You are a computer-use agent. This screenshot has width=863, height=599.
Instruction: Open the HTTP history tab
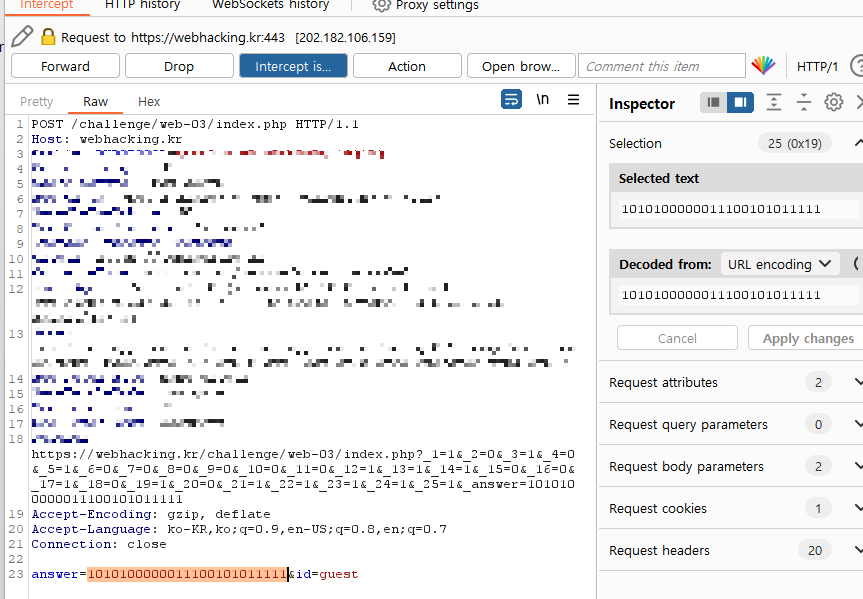point(143,5)
